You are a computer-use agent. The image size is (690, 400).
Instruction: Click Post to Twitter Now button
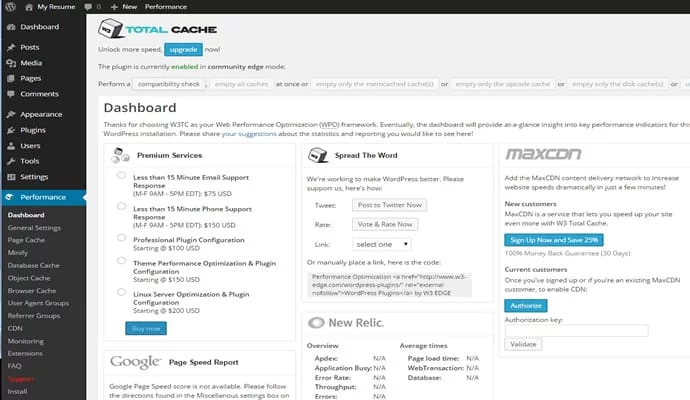point(389,205)
